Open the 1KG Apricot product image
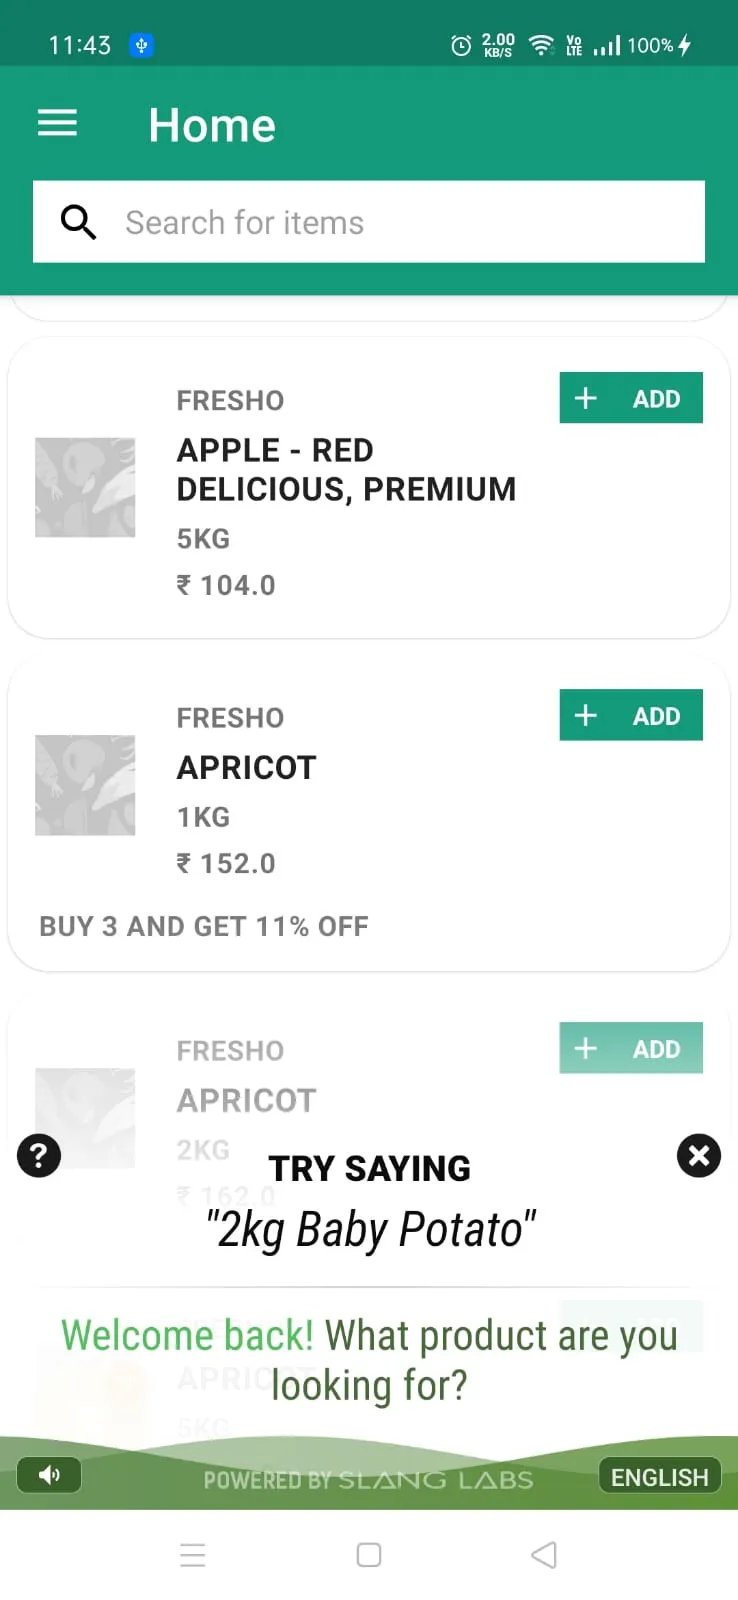The height and width of the screenshot is (1600, 738). pyautogui.click(x=85, y=785)
